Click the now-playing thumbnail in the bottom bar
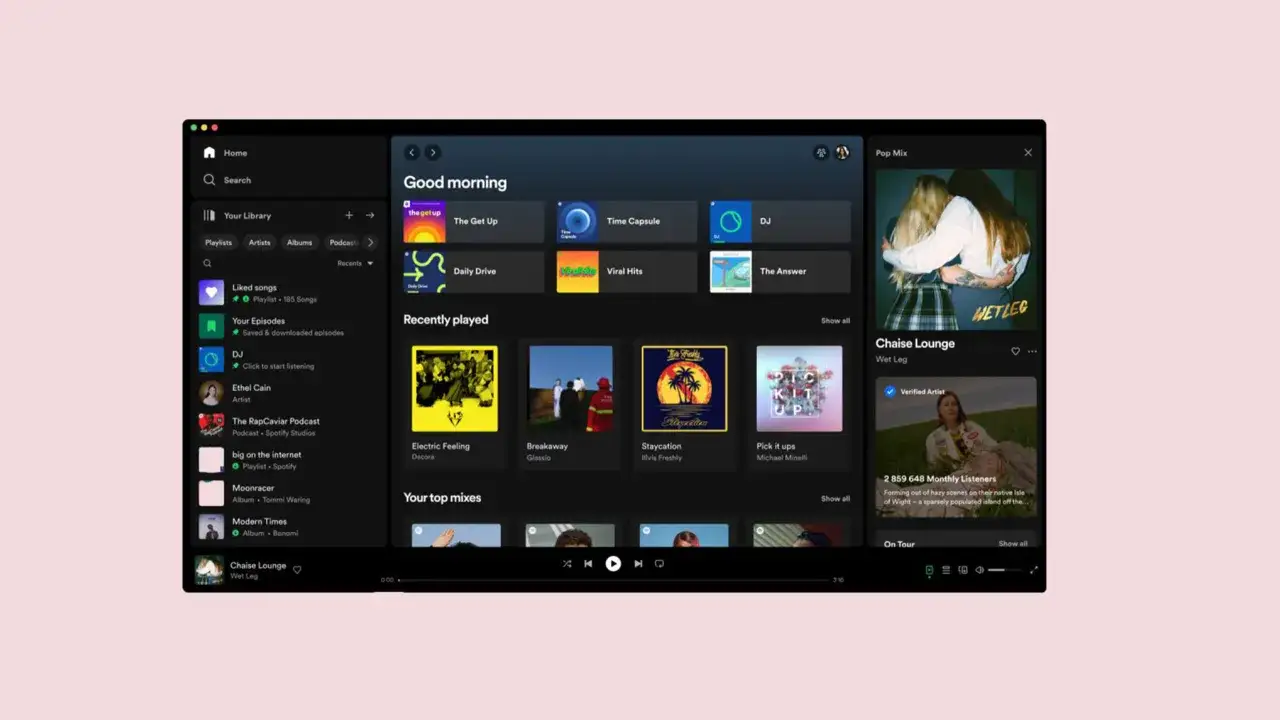 pyautogui.click(x=209, y=570)
